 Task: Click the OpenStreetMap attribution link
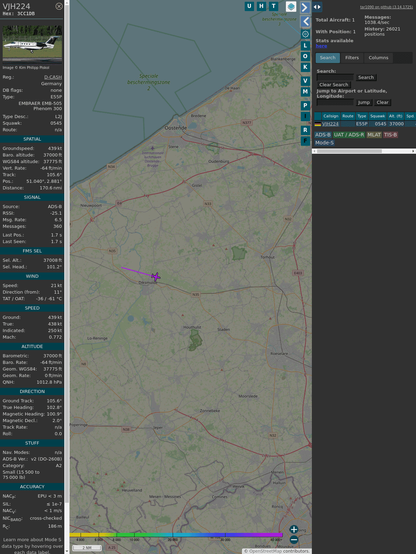[264, 551]
